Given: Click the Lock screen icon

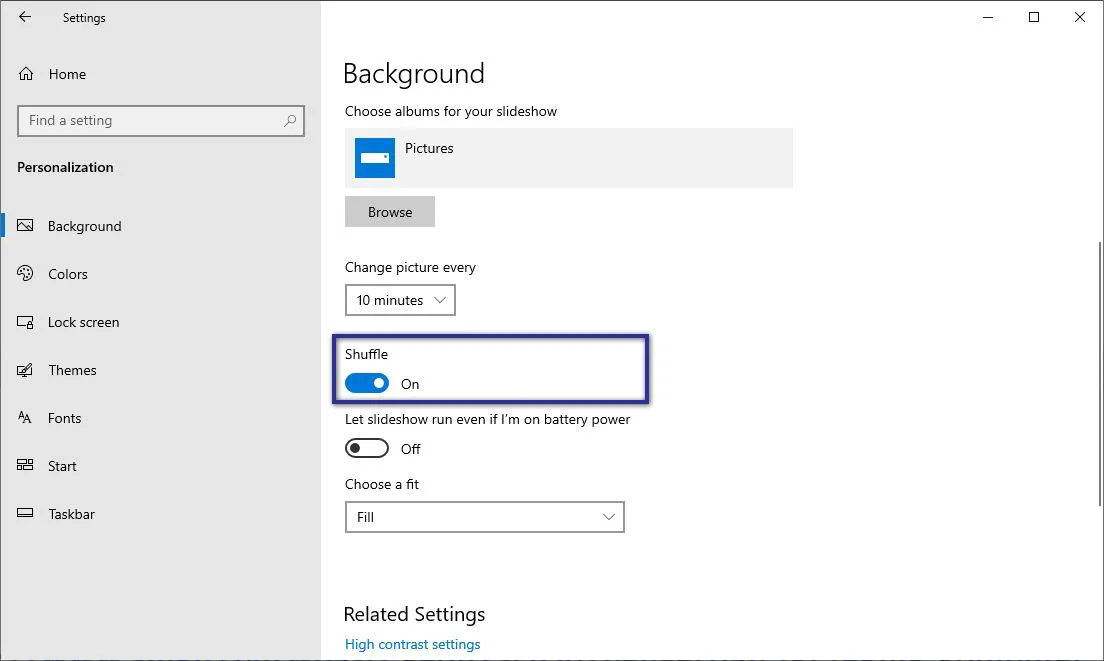Looking at the screenshot, I should click(26, 322).
